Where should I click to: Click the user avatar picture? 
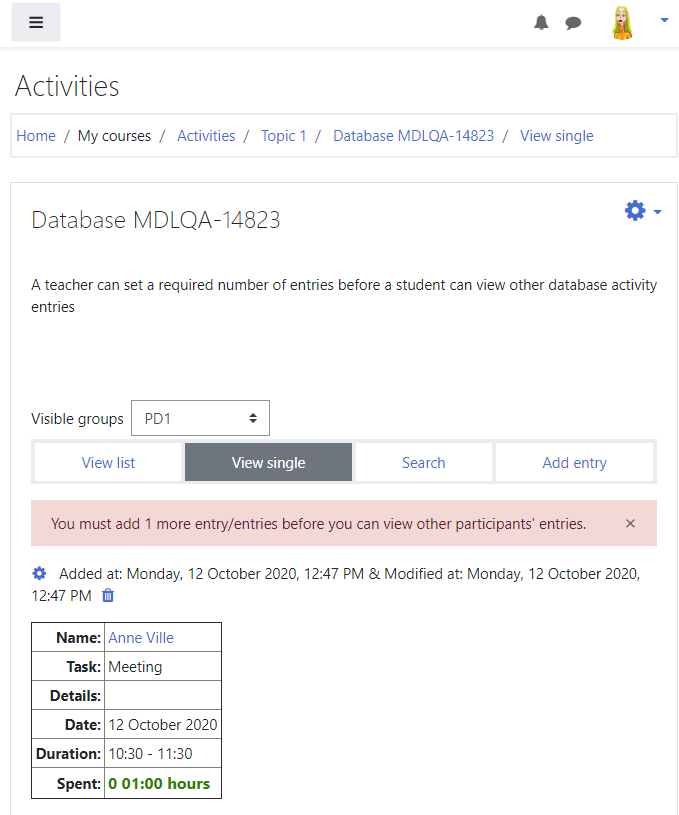[622, 22]
